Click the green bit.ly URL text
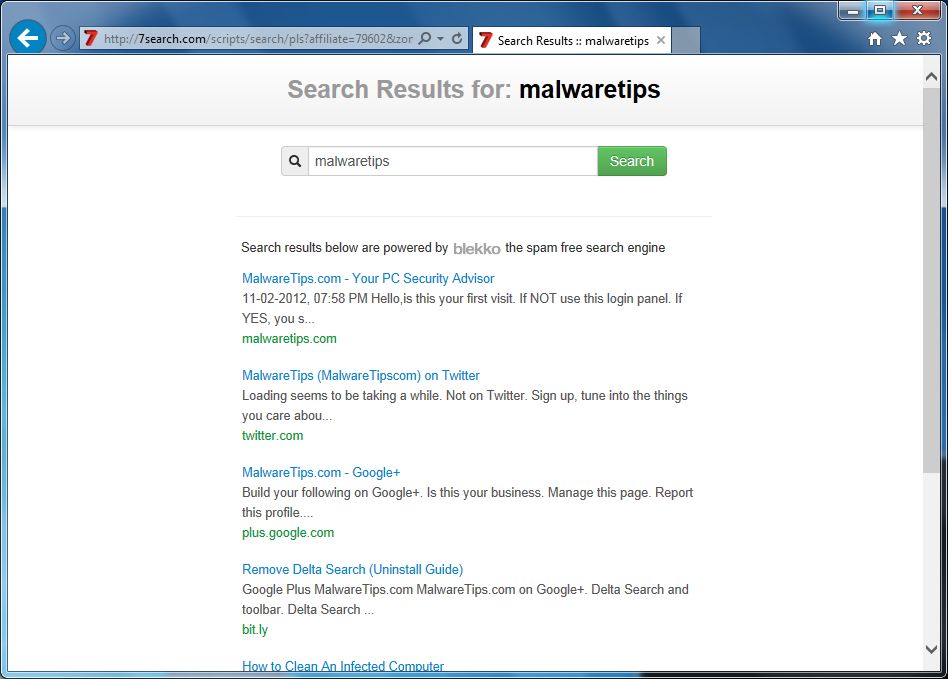The width and height of the screenshot is (948, 679). coord(255,629)
